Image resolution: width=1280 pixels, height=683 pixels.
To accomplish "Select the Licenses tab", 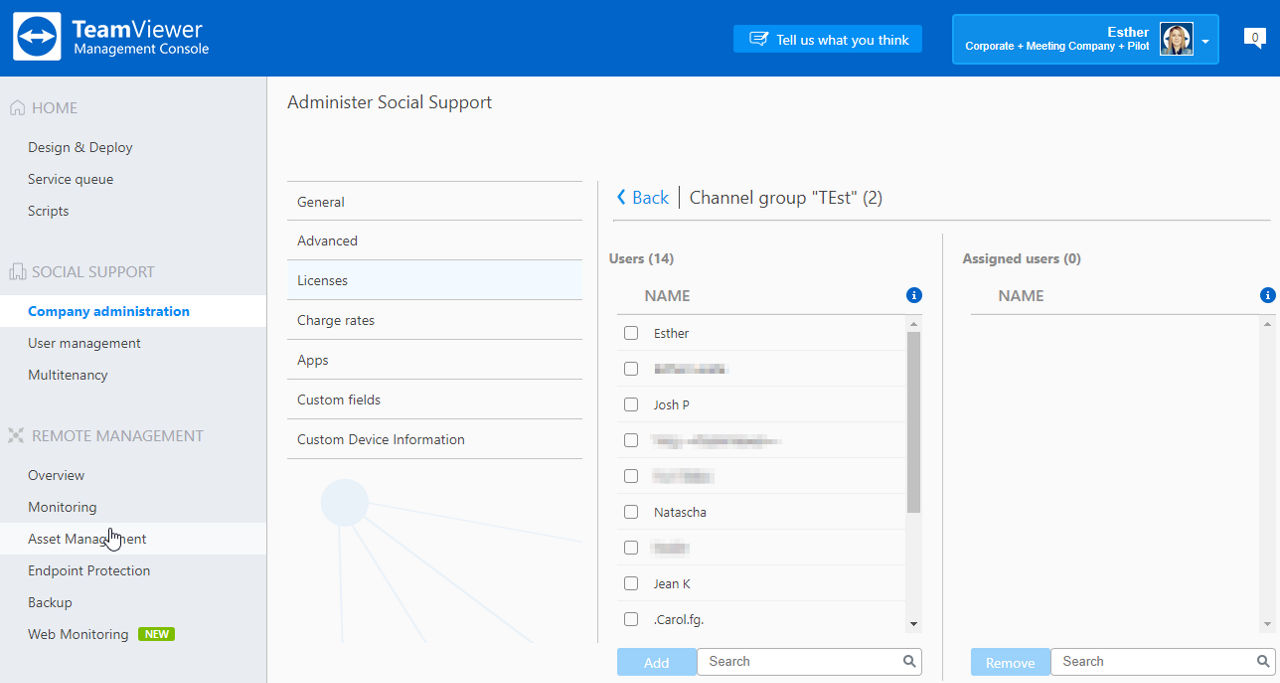I will pos(434,281).
